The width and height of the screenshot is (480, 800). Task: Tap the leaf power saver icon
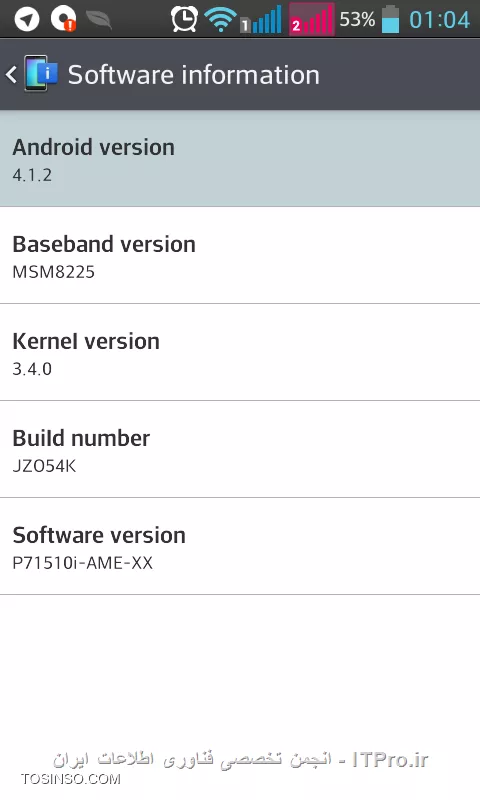(x=99, y=19)
